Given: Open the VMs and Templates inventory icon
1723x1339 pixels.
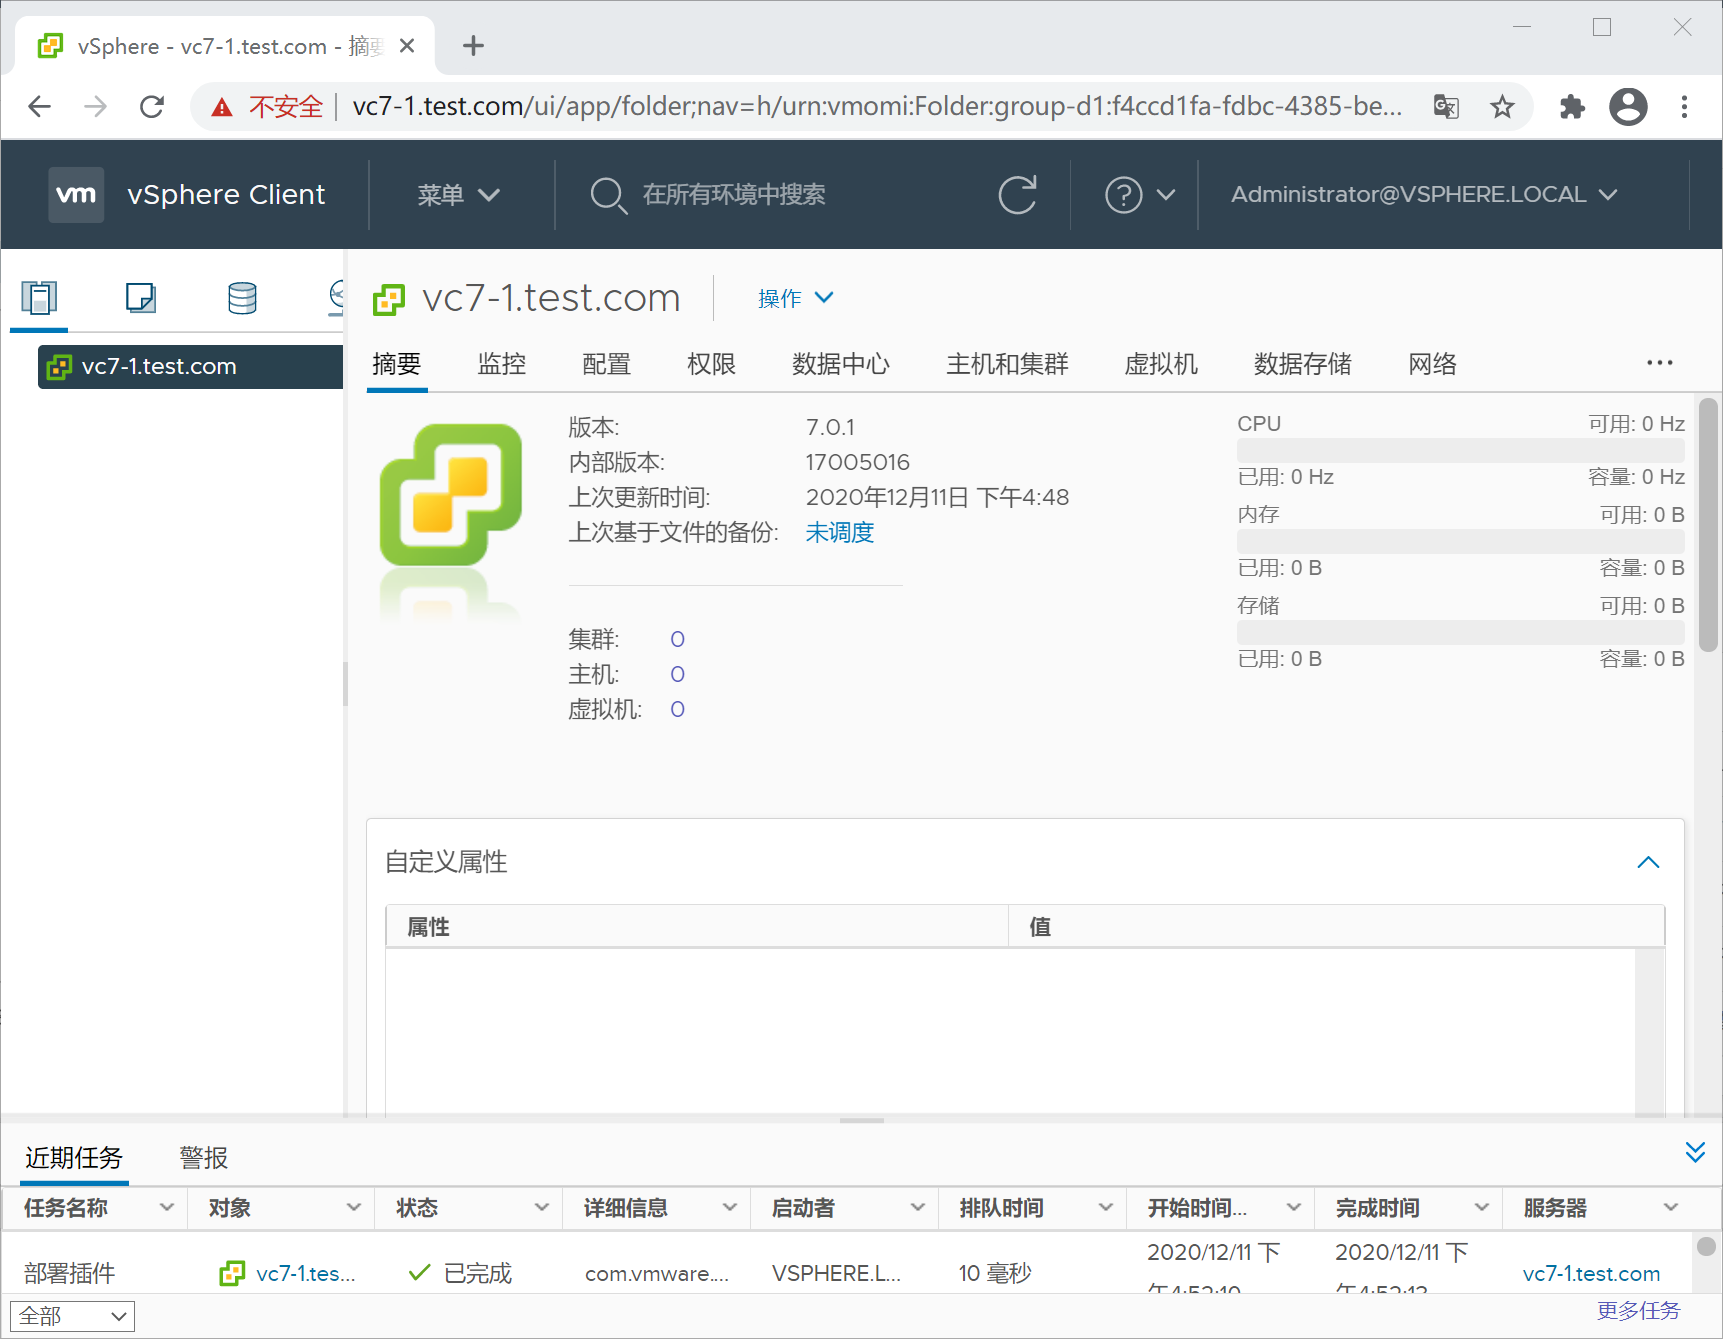Looking at the screenshot, I should pyautogui.click(x=141, y=298).
